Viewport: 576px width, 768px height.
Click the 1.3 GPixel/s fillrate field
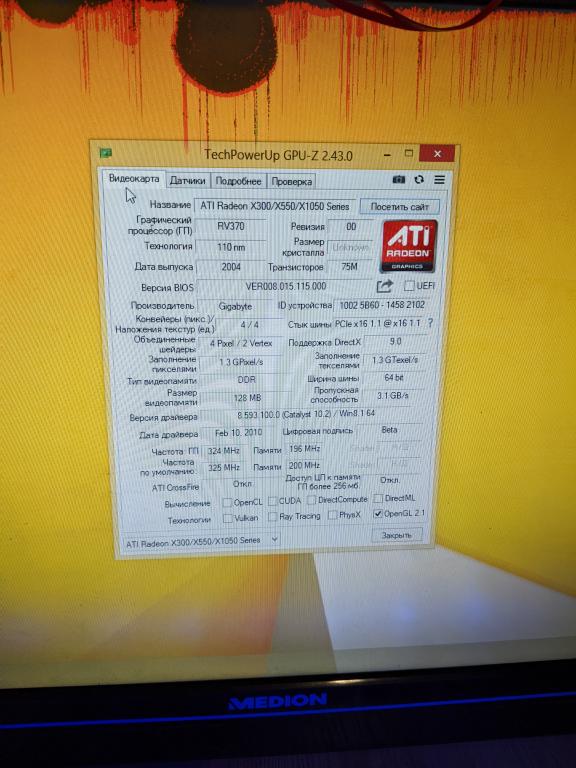(x=241, y=362)
